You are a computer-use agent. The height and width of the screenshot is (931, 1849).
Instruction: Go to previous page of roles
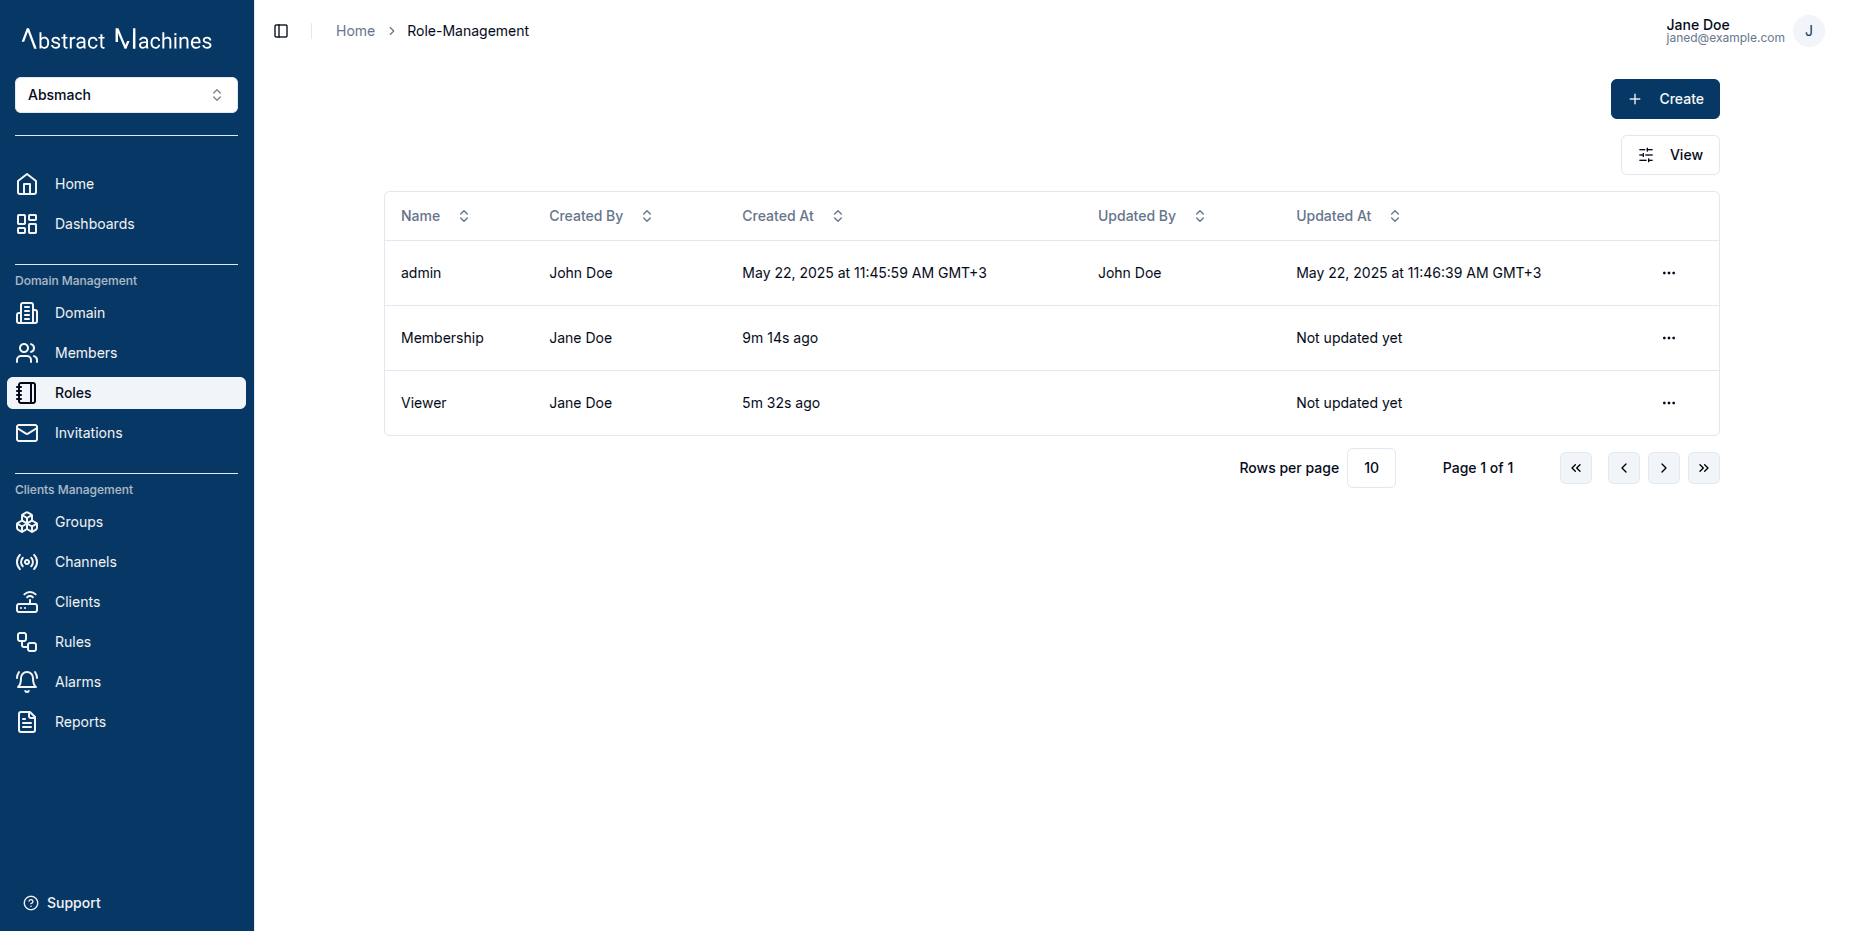pyautogui.click(x=1624, y=468)
